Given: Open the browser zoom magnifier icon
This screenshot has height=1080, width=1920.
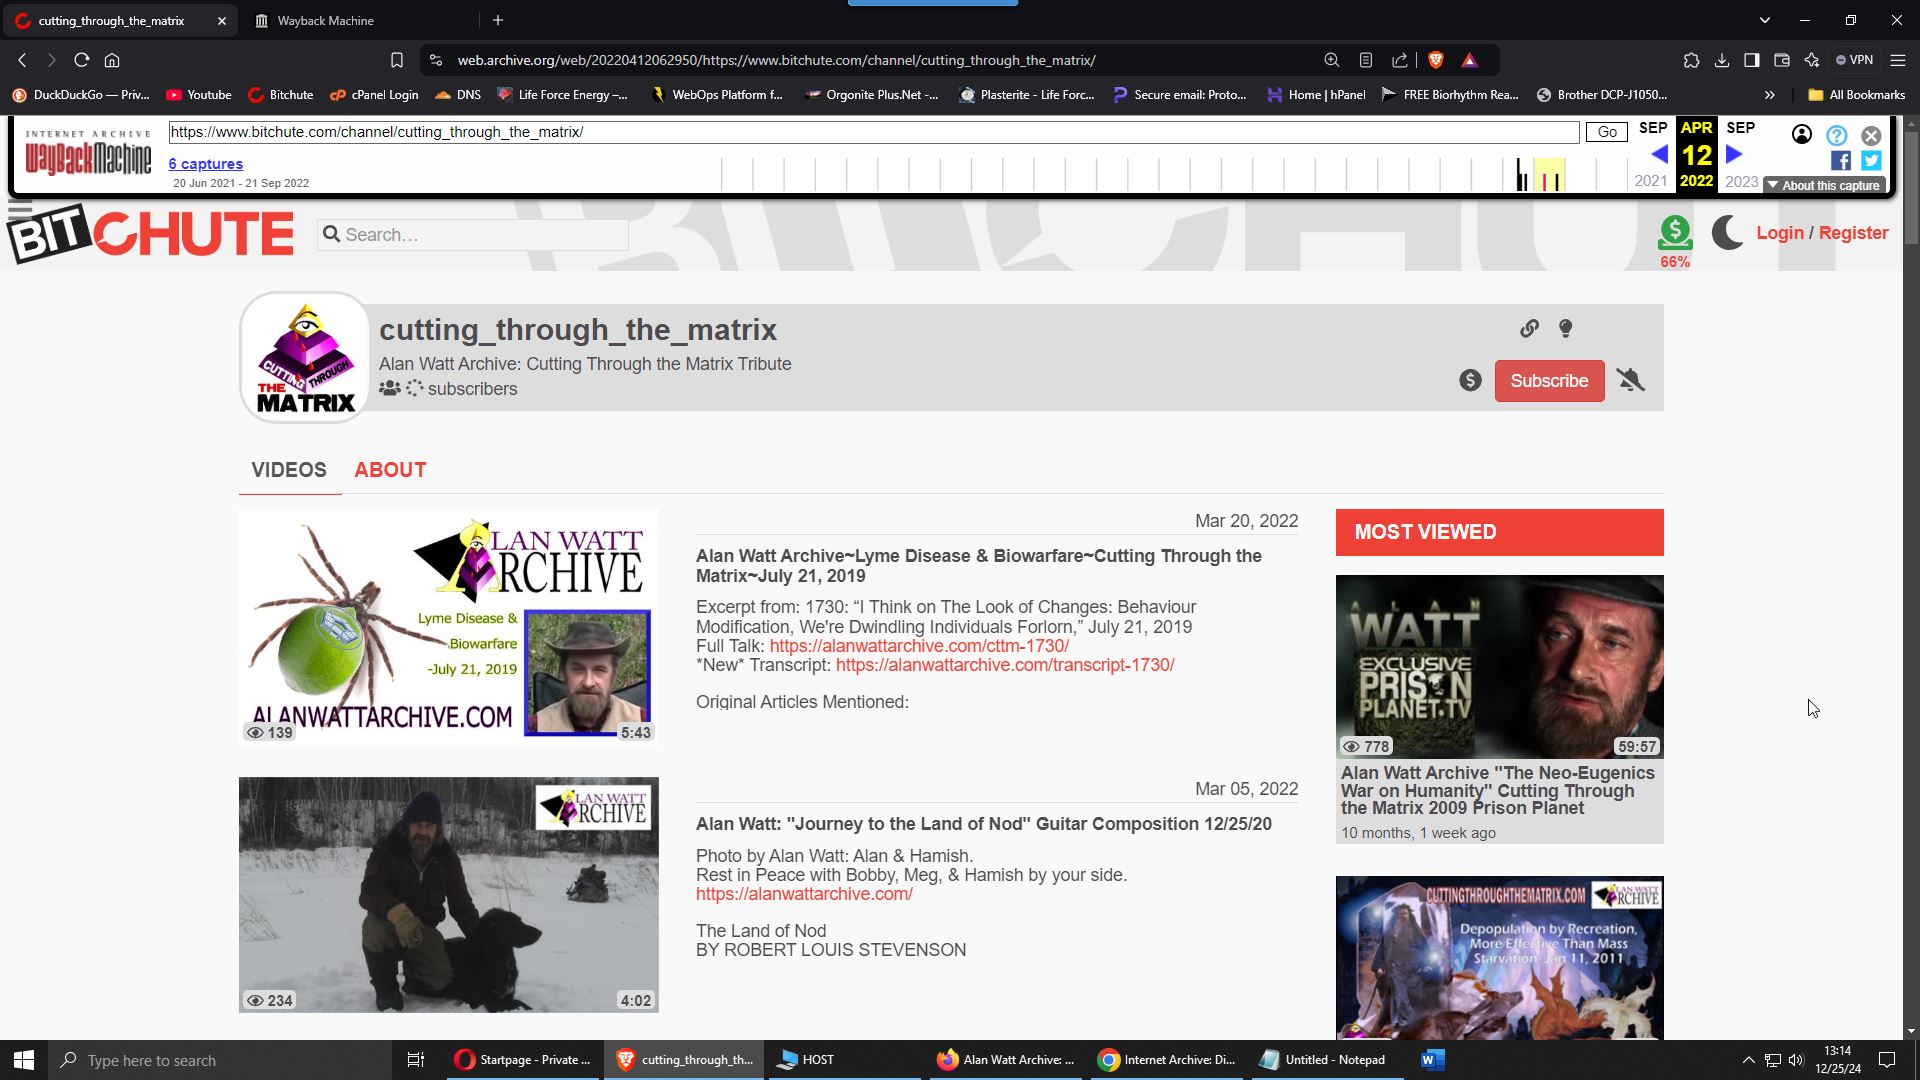Looking at the screenshot, I should [1332, 60].
